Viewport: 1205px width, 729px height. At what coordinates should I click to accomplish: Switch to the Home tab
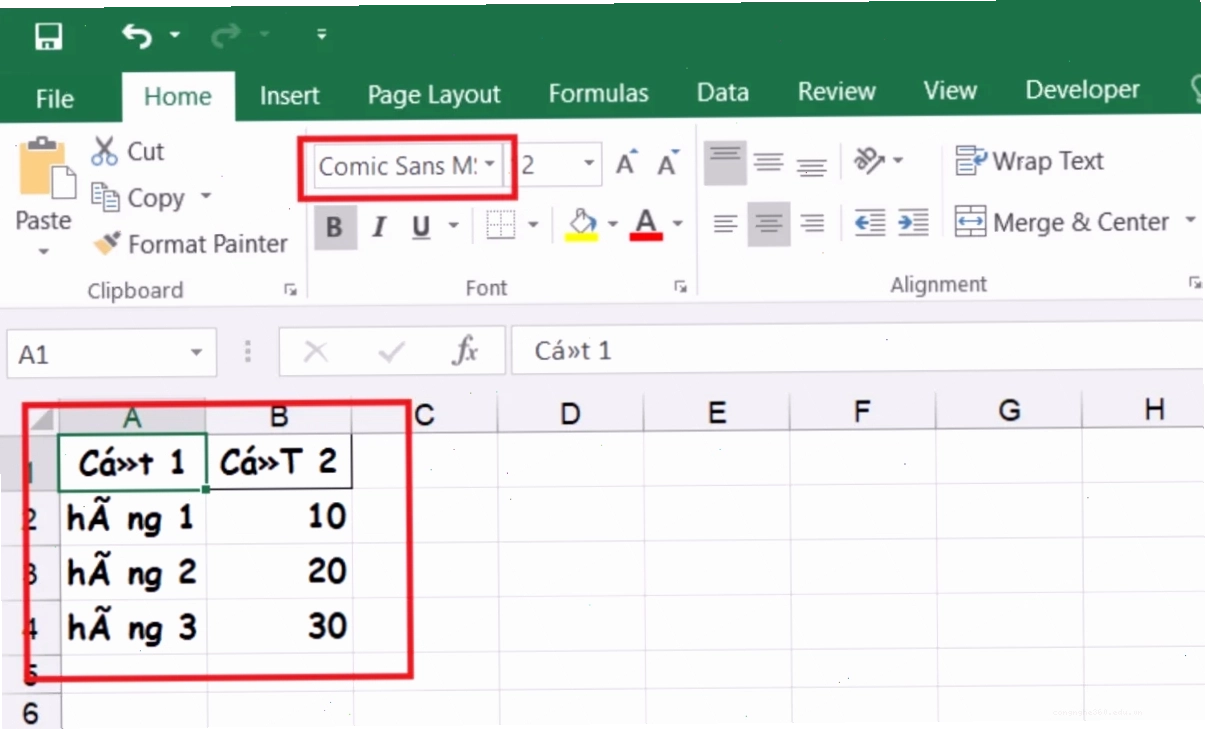[x=178, y=97]
